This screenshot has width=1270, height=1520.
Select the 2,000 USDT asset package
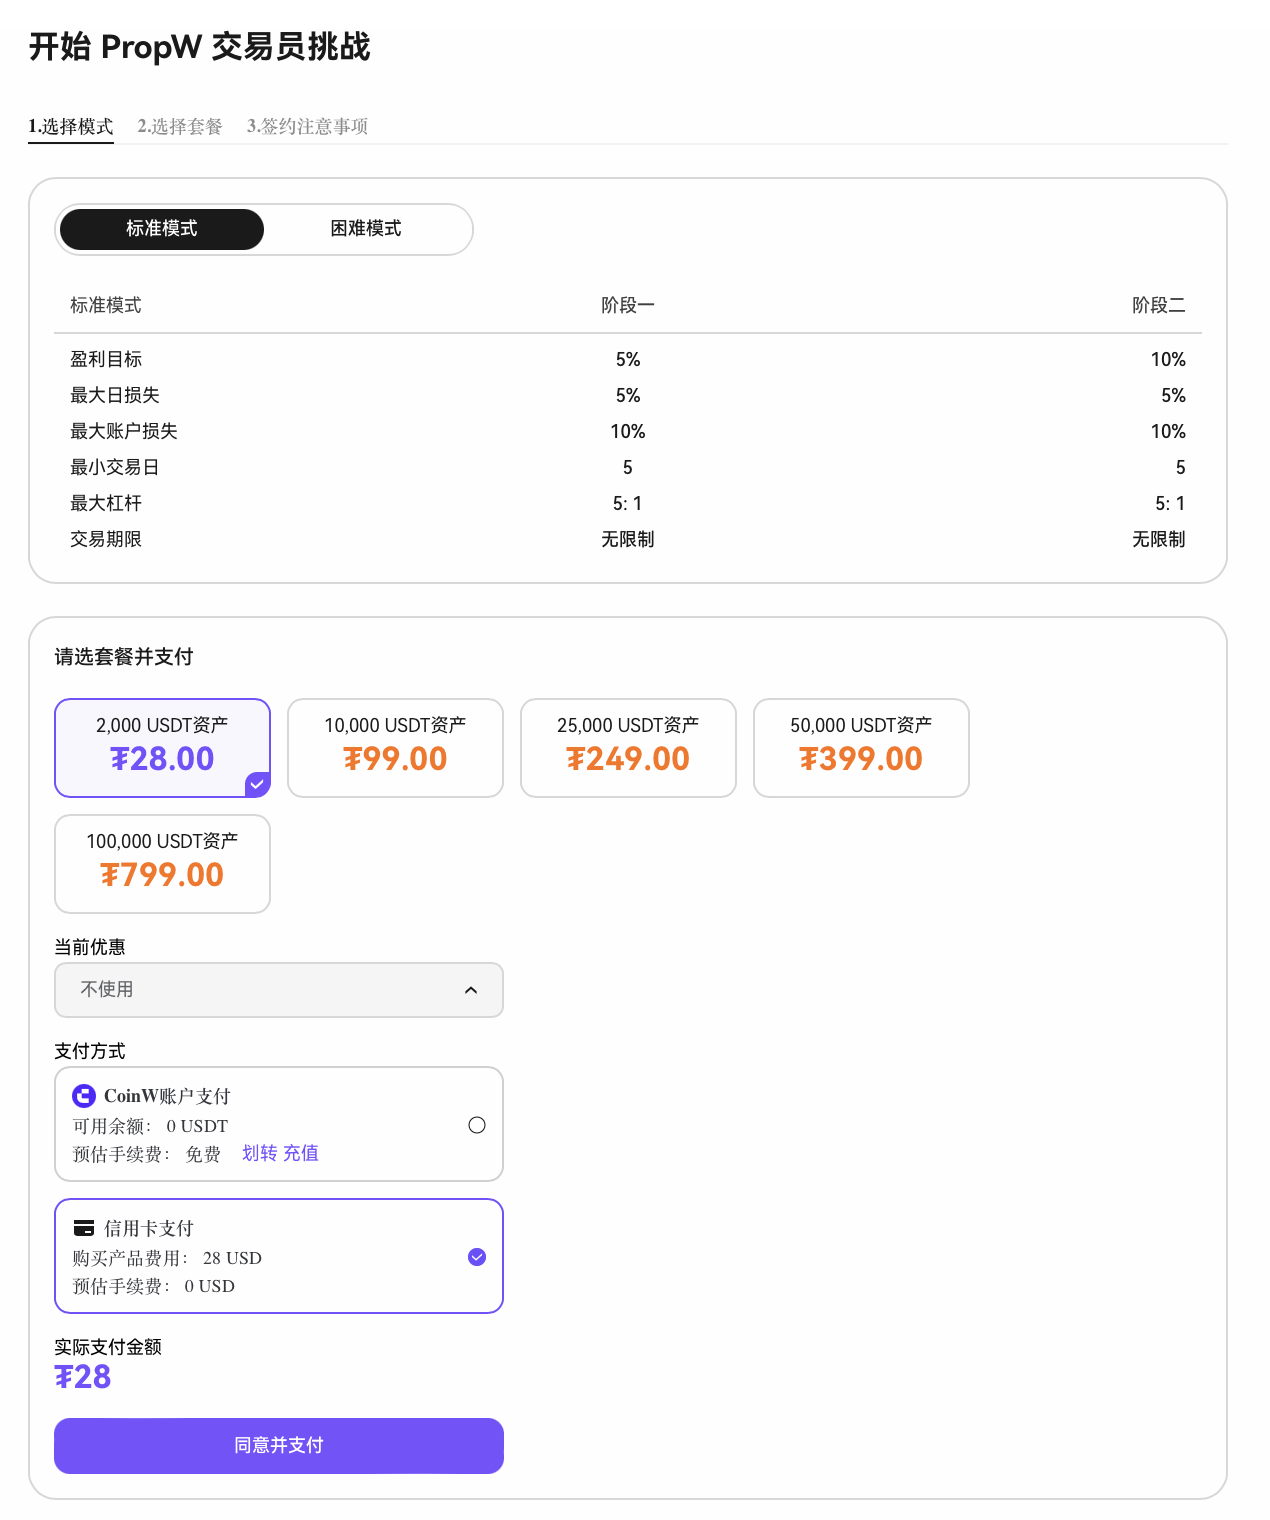pos(162,748)
